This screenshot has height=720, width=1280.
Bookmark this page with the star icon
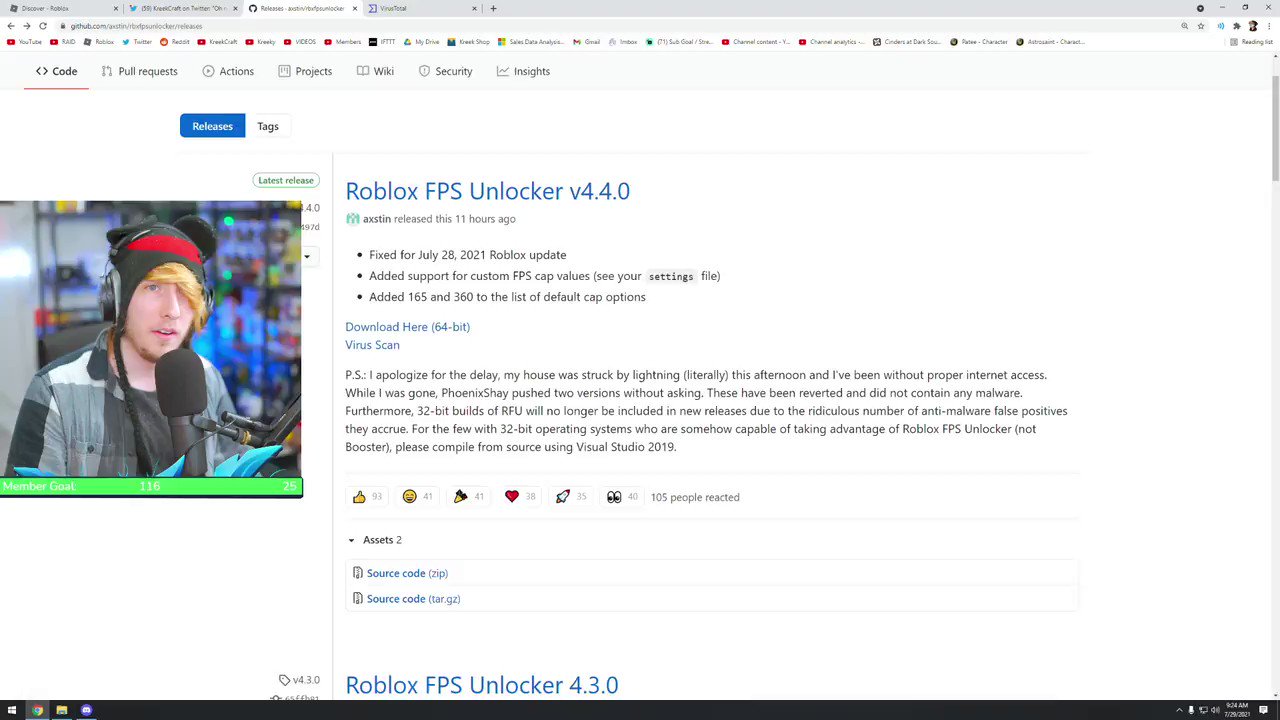[x=1201, y=26]
